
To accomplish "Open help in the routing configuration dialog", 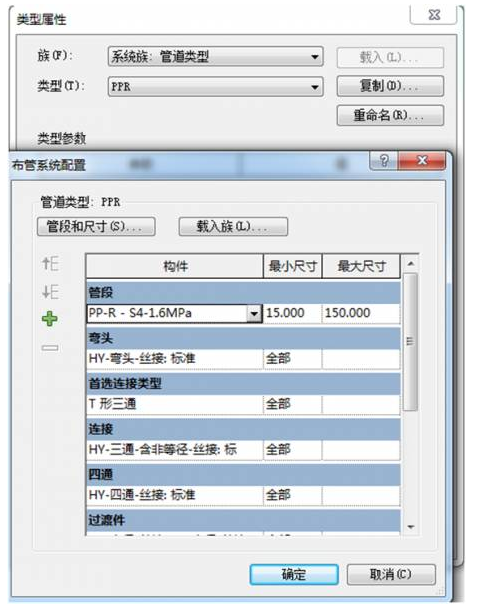I will pos(383,161).
